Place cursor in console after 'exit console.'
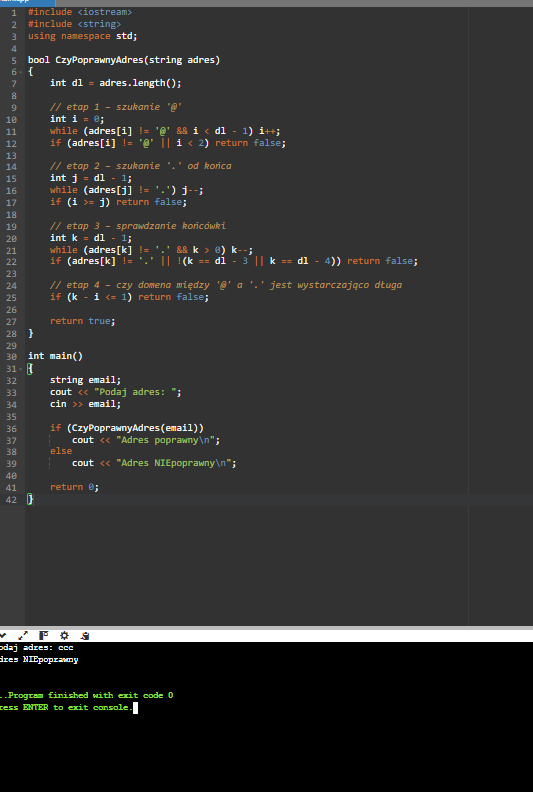 (x=135, y=708)
